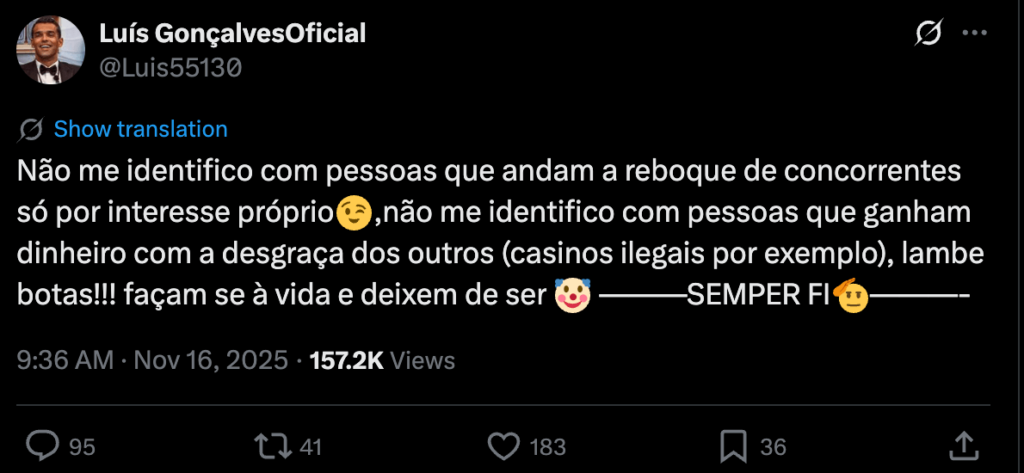
Task: Like the post with the heart icon
Action: pos(507,445)
